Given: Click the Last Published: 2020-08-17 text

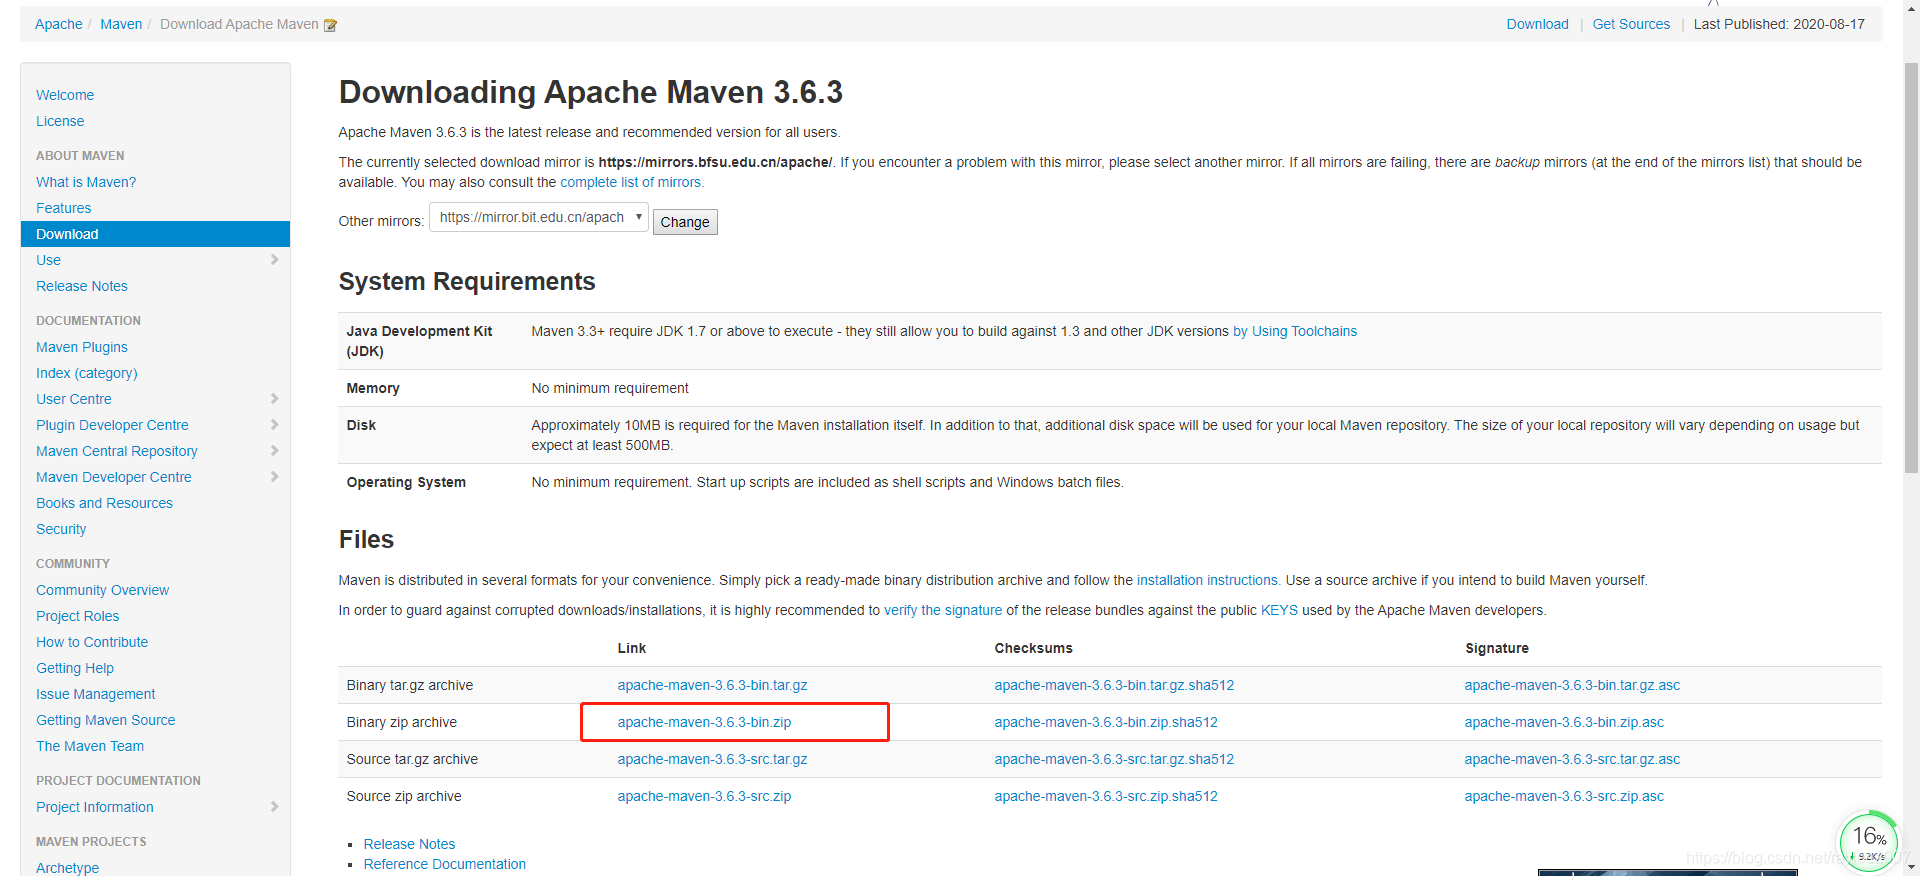Looking at the screenshot, I should (1779, 24).
